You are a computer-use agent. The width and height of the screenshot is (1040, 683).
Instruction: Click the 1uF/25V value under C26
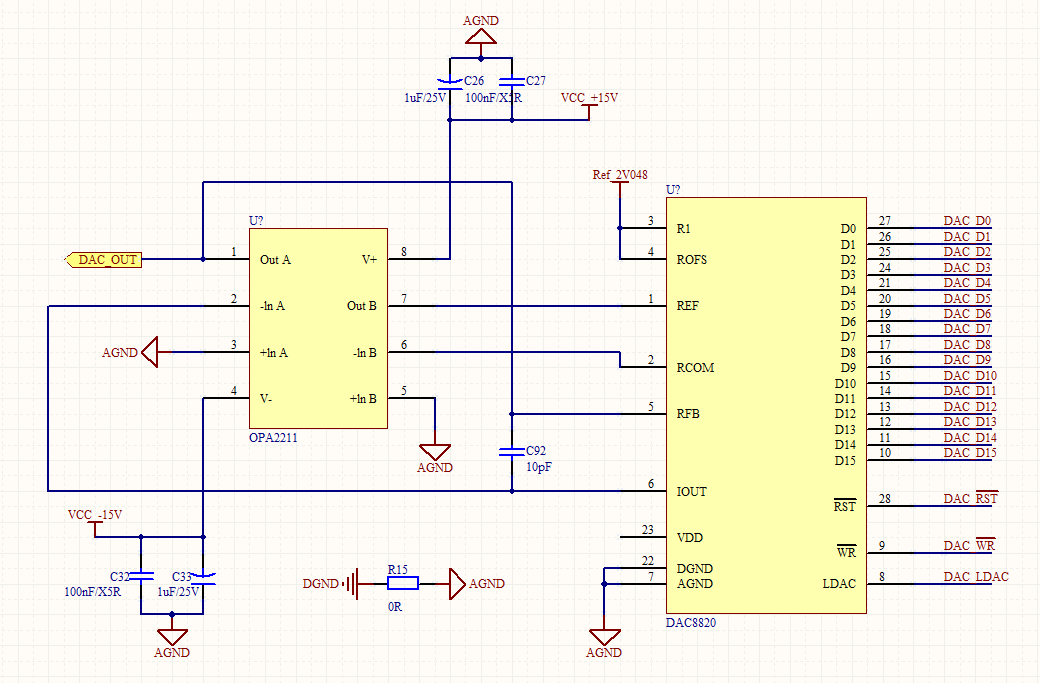click(x=425, y=98)
